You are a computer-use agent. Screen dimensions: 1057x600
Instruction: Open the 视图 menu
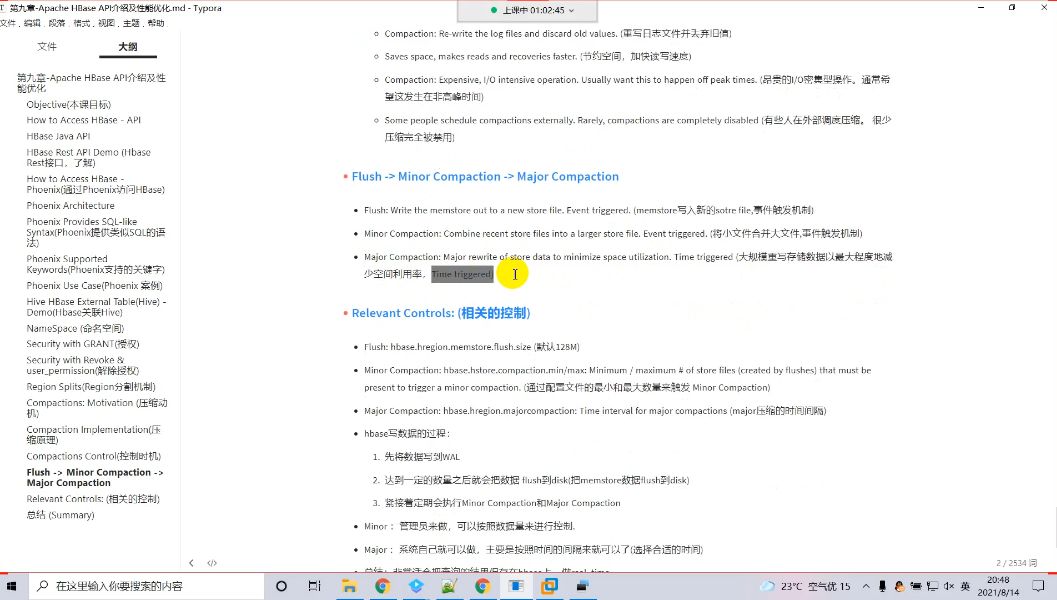tap(107, 23)
